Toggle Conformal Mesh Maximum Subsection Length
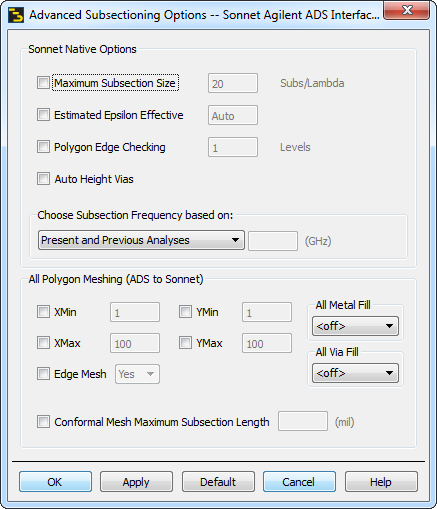This screenshot has height=509, width=437. pyautogui.click(x=43, y=422)
